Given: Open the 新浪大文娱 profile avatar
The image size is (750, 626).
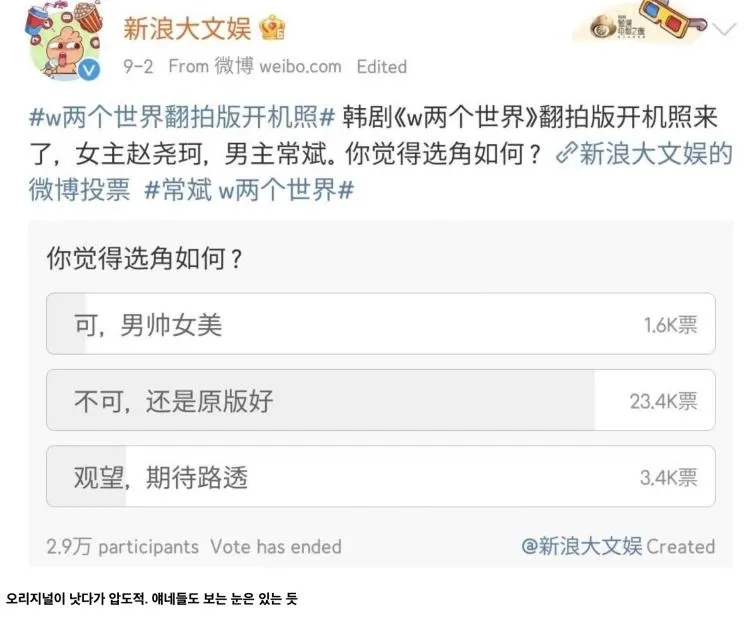Looking at the screenshot, I should coord(63,41).
